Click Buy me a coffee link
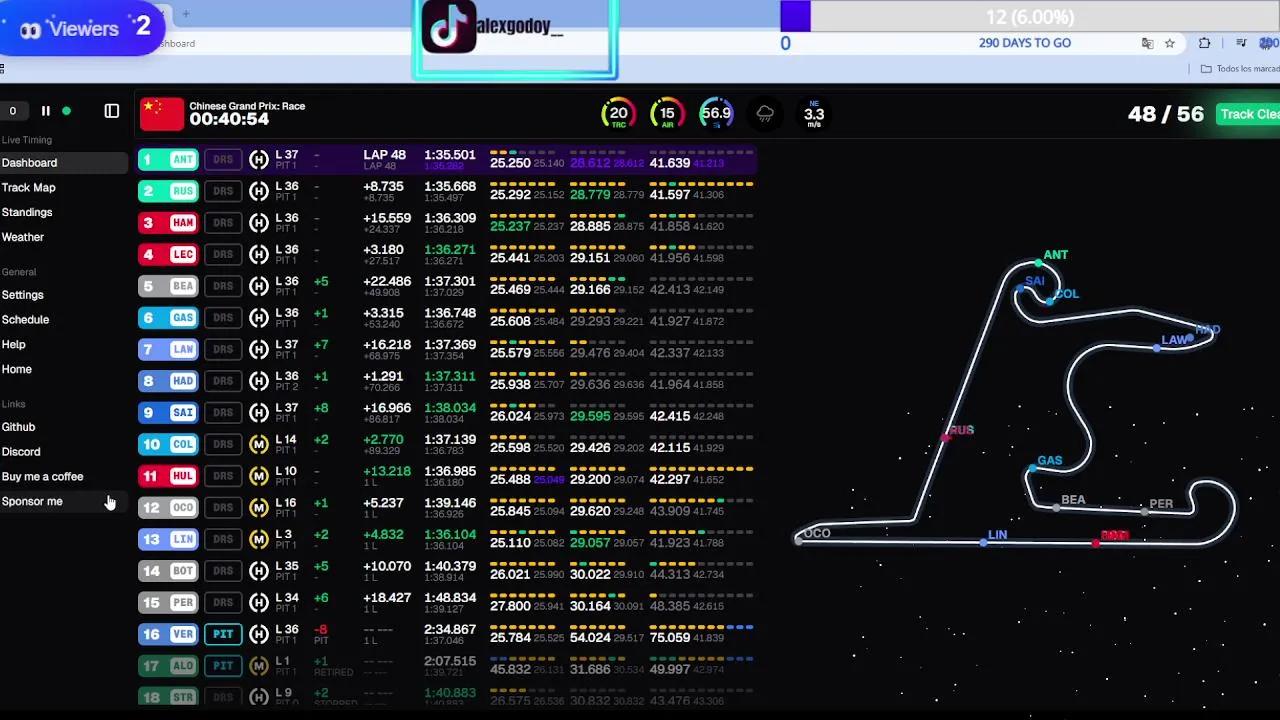Image resolution: width=1280 pixels, height=720 pixels. 42,477
